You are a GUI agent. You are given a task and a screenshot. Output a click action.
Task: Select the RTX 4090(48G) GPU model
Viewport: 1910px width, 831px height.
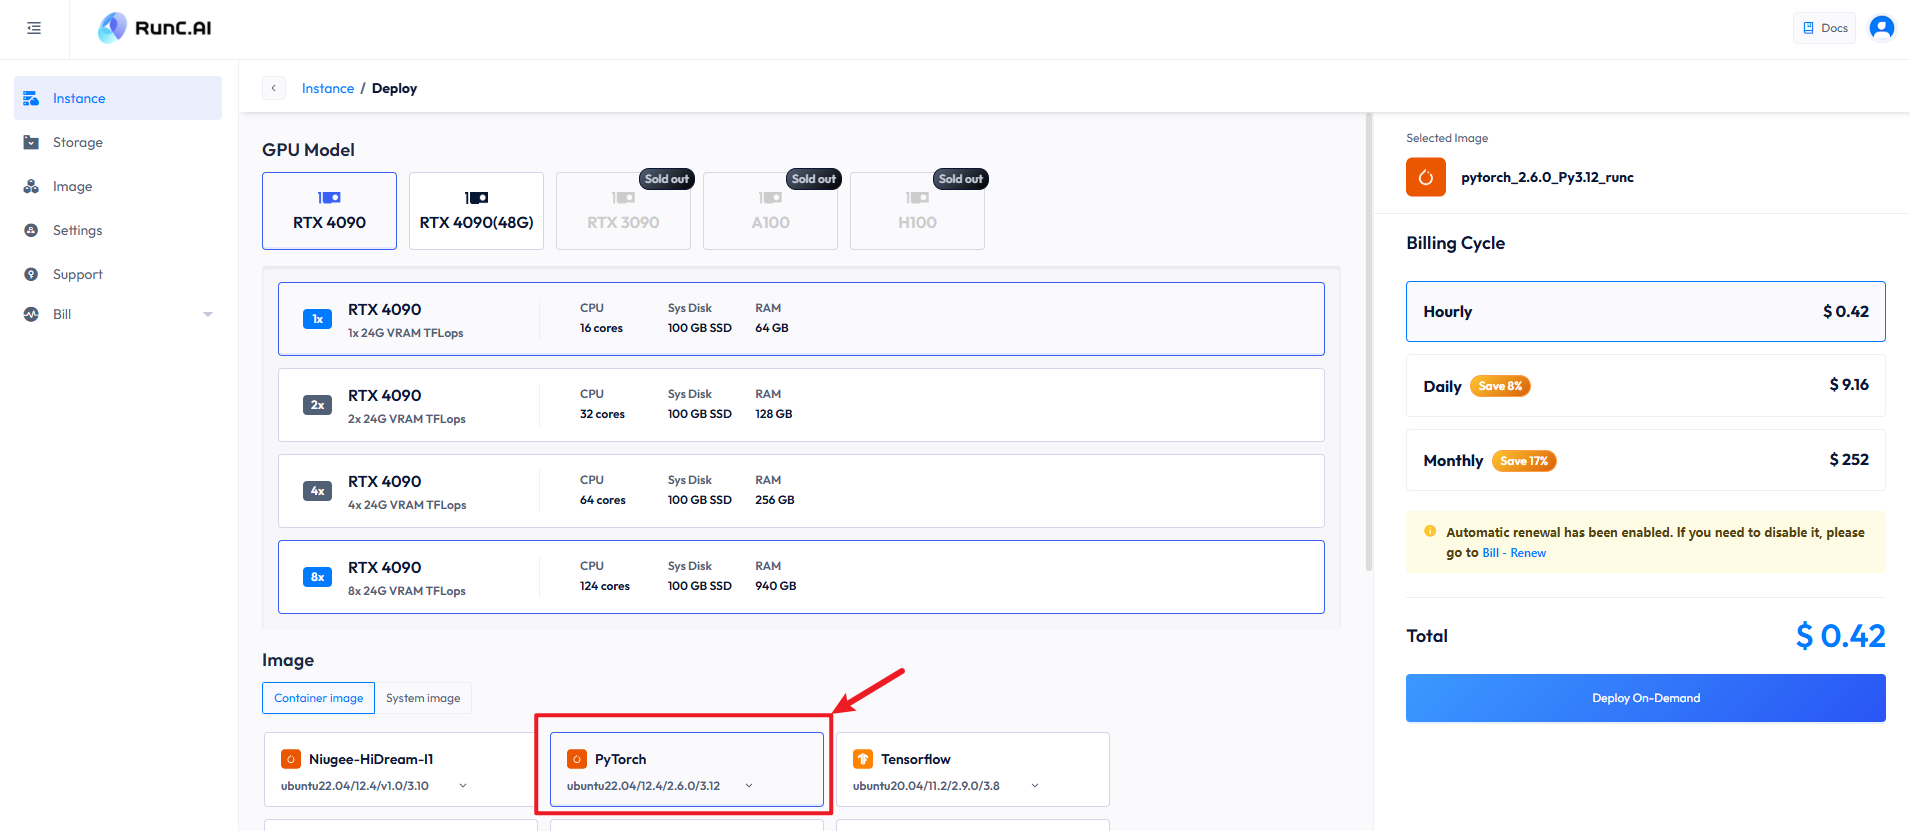476,211
